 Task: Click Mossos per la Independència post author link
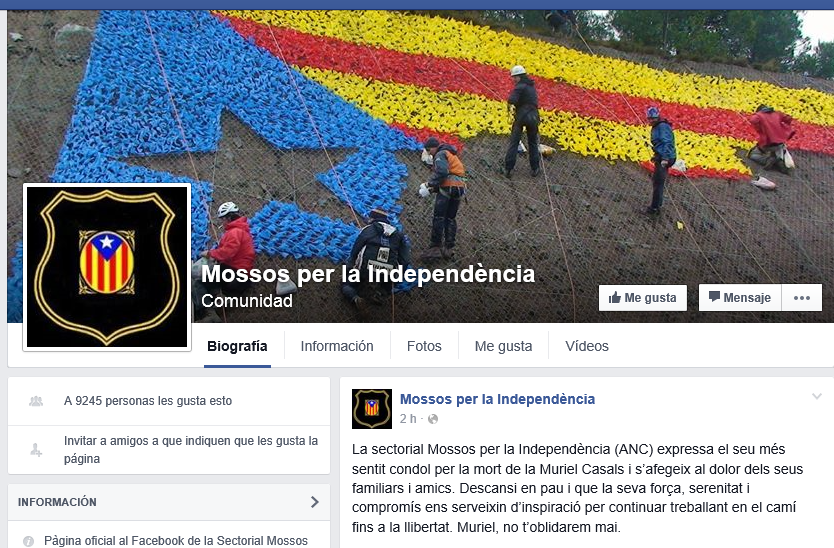coord(497,399)
